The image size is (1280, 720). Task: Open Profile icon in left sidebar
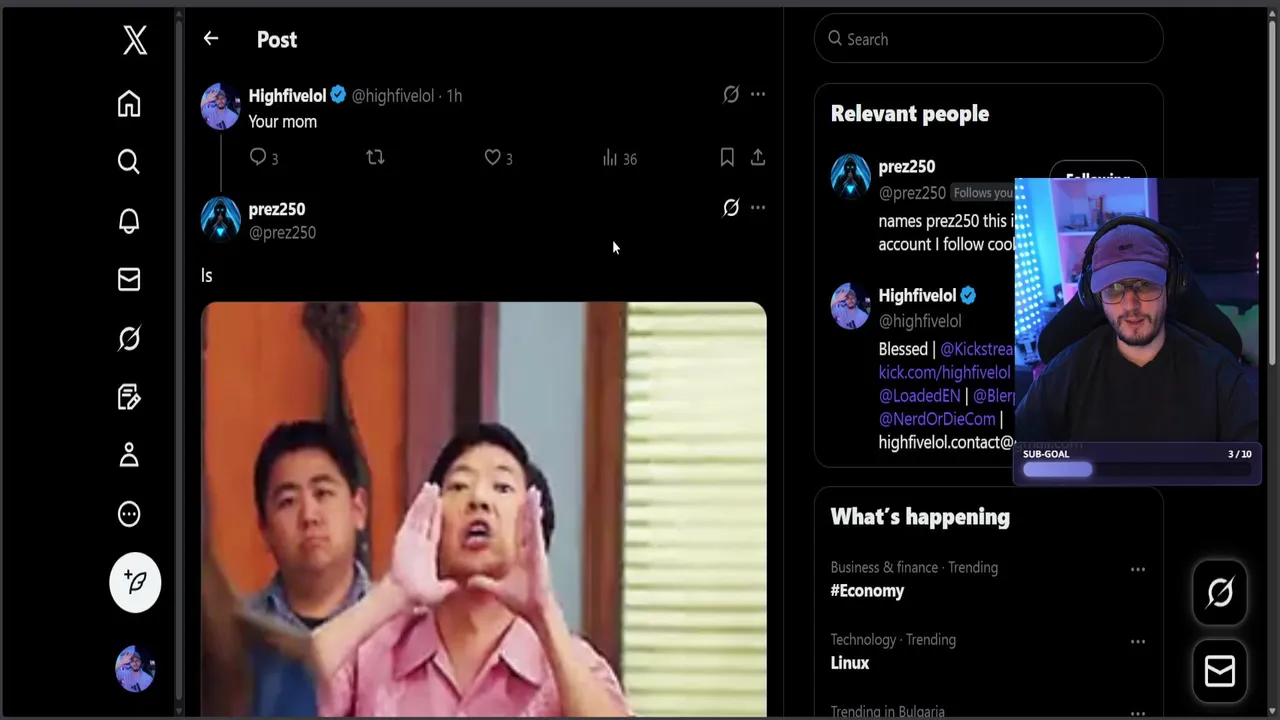point(129,455)
